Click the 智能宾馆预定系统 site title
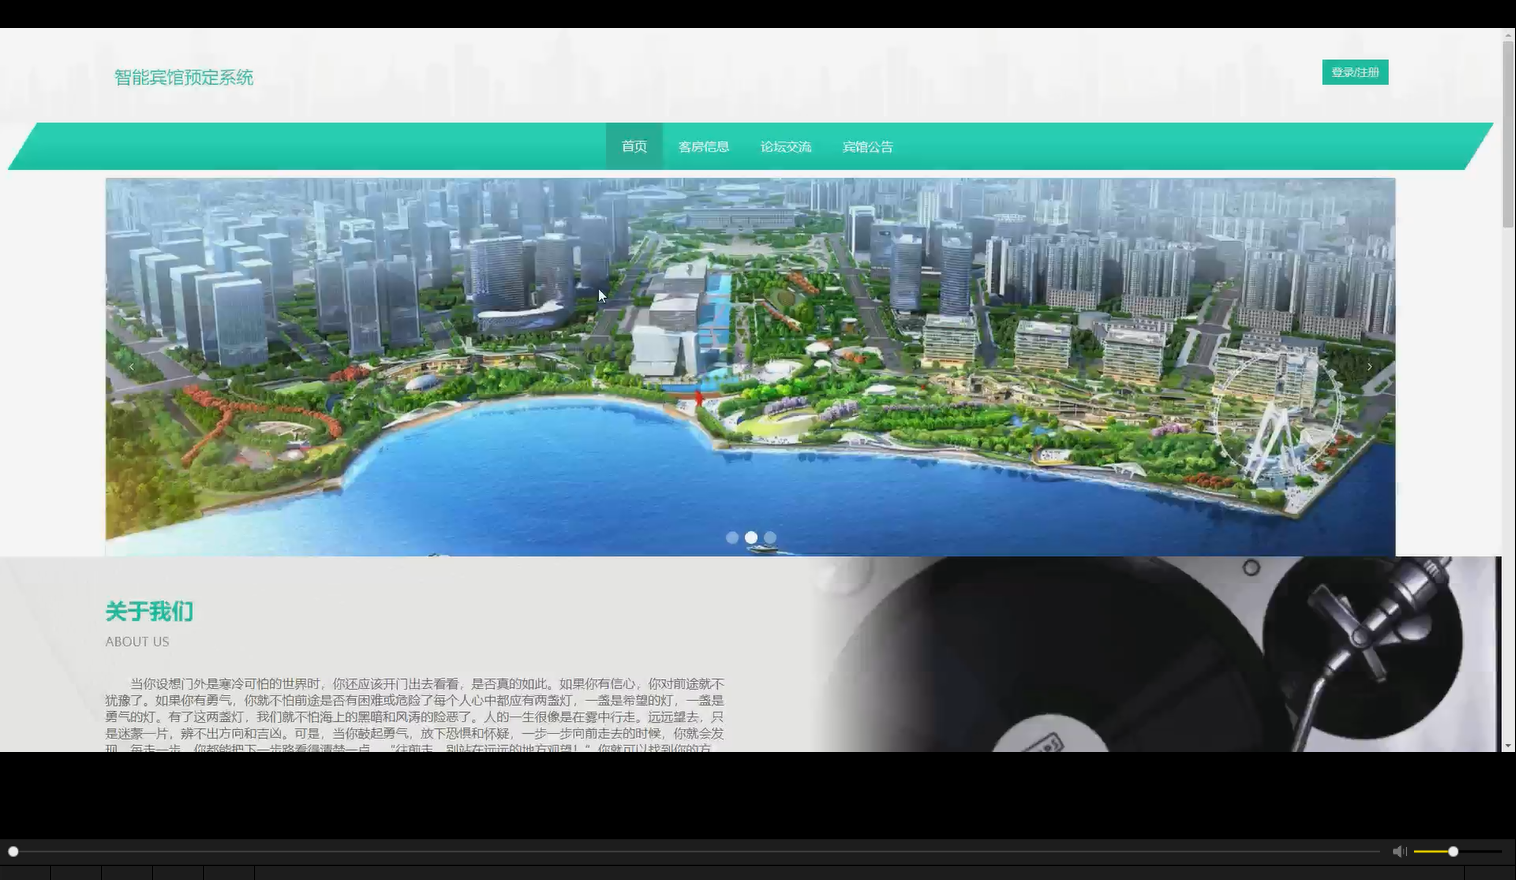The height and width of the screenshot is (880, 1516). [x=184, y=78]
